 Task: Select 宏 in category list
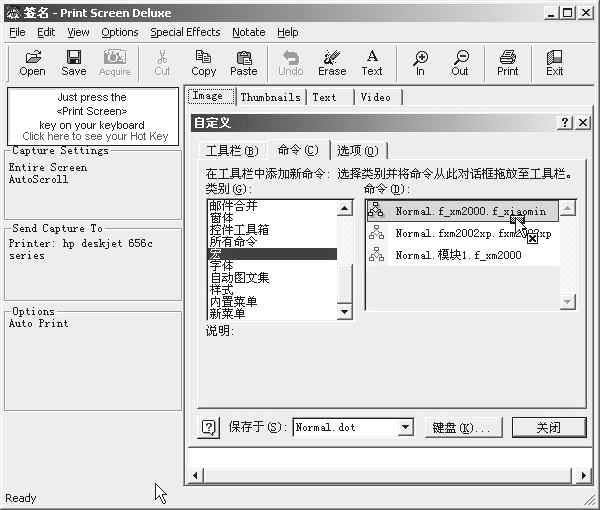272,254
